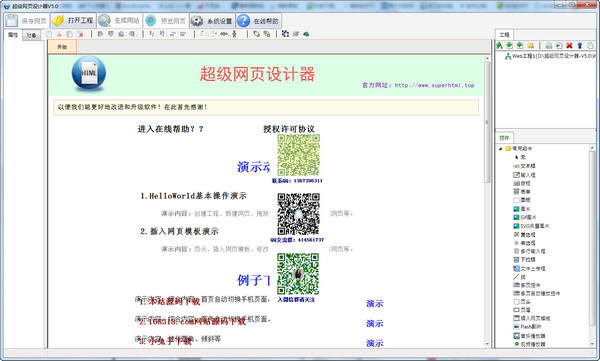Select the 控件 controls panel tab
600x361 pixels.
[504, 137]
